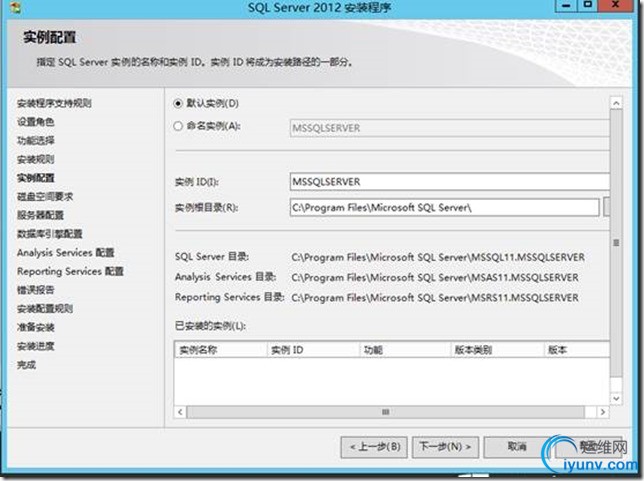Click the 已安装的实例(L) label
This screenshot has width=644, height=481.
pyautogui.click(x=210, y=326)
